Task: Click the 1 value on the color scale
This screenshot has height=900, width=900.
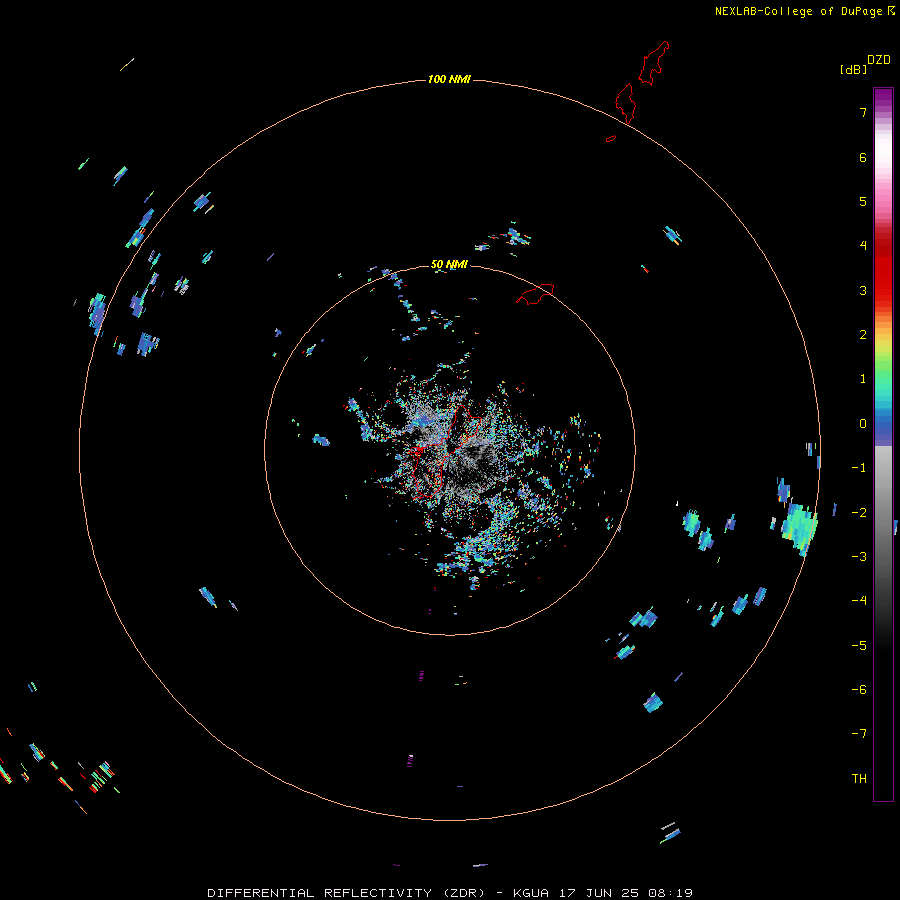Action: pyautogui.click(x=863, y=379)
